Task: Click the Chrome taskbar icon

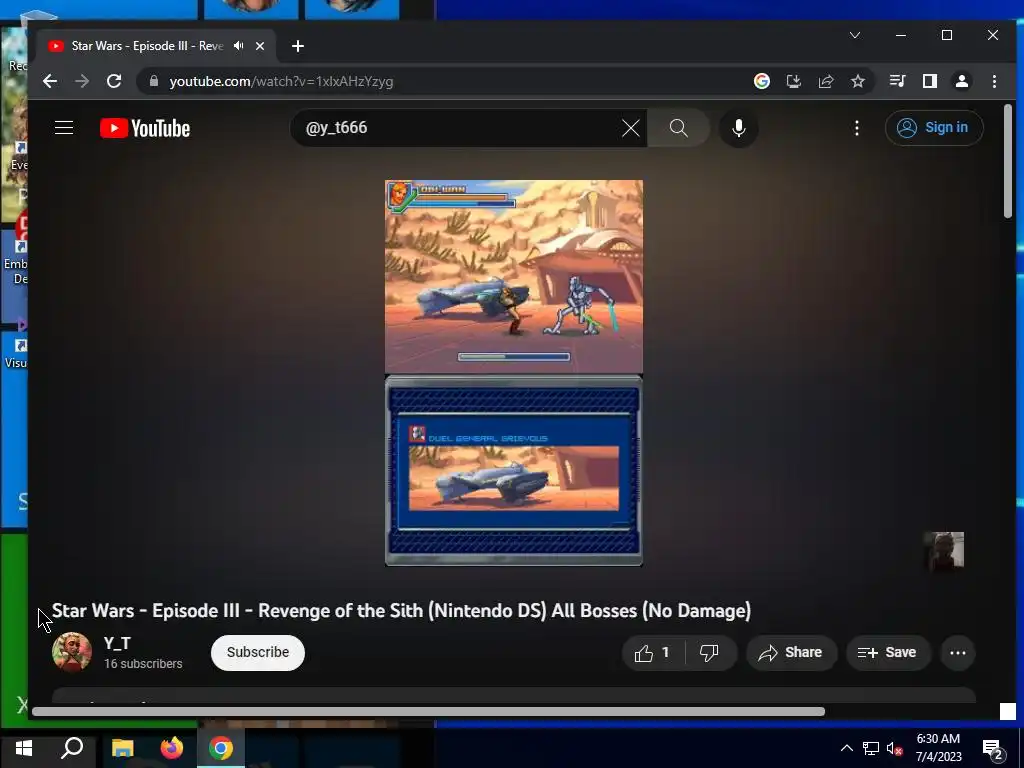Action: point(221,748)
